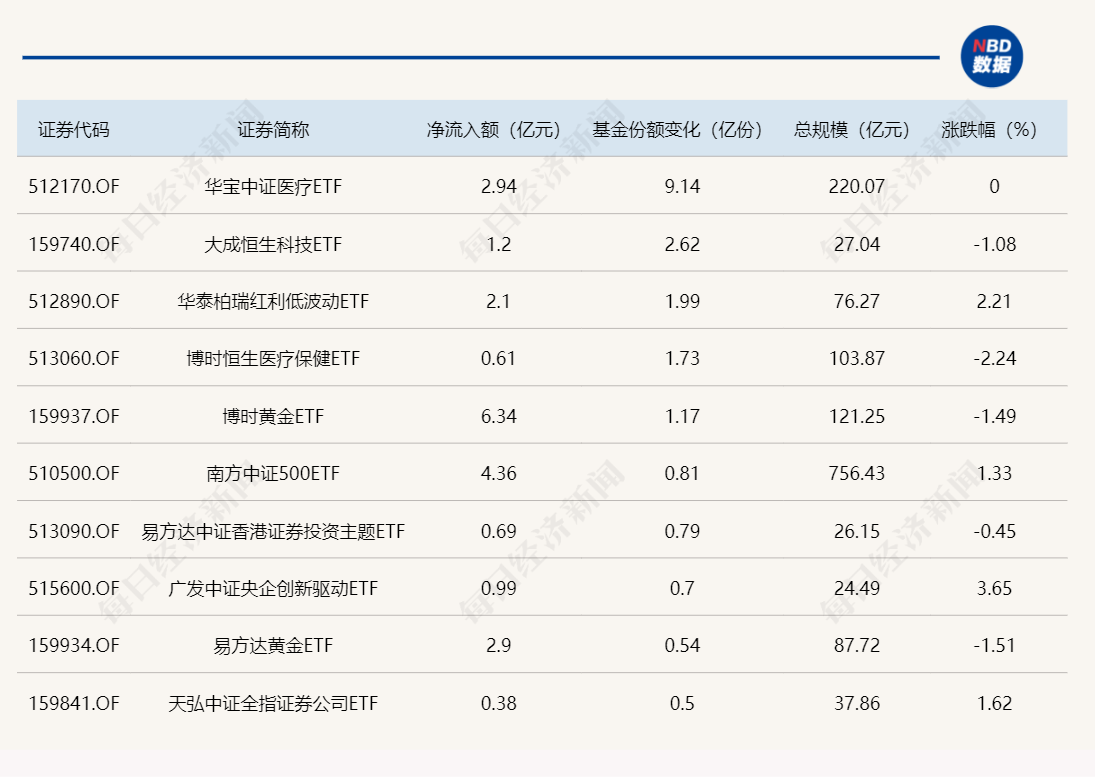Click total scale value 756.43

(x=857, y=474)
